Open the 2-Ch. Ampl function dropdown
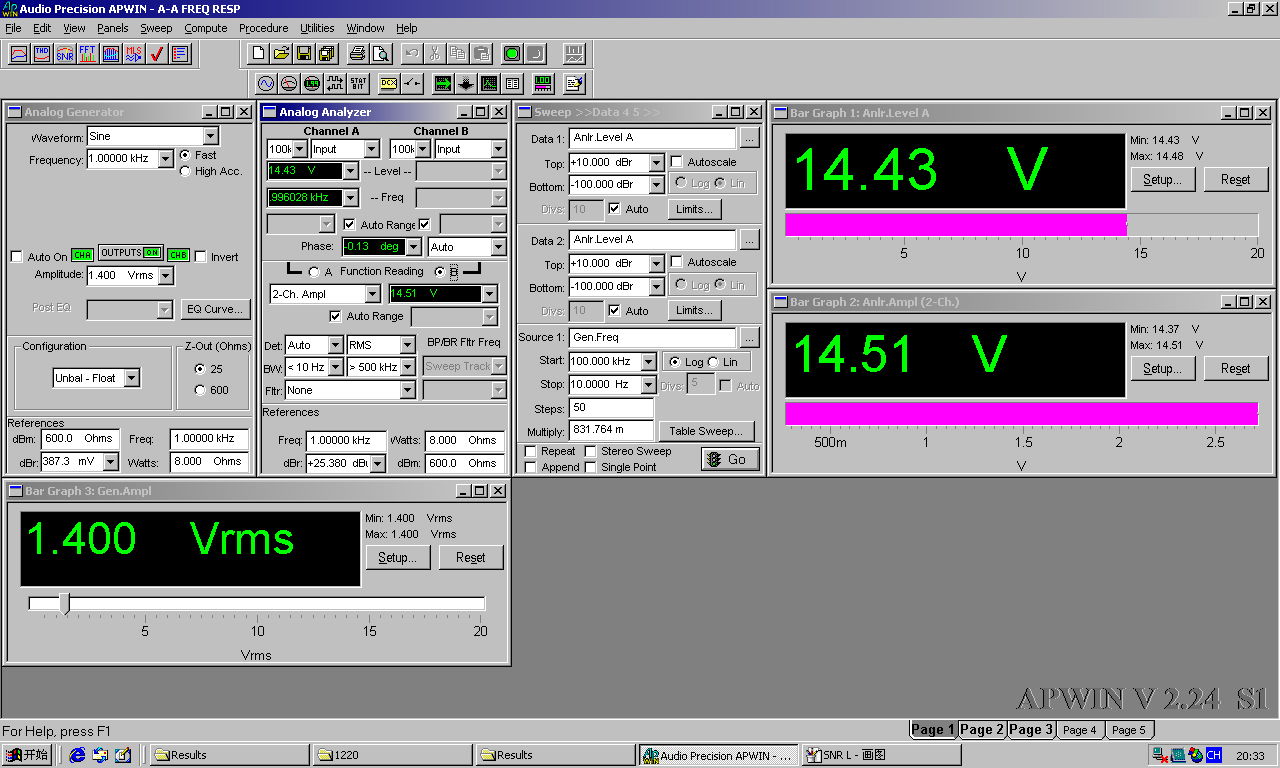 [372, 294]
